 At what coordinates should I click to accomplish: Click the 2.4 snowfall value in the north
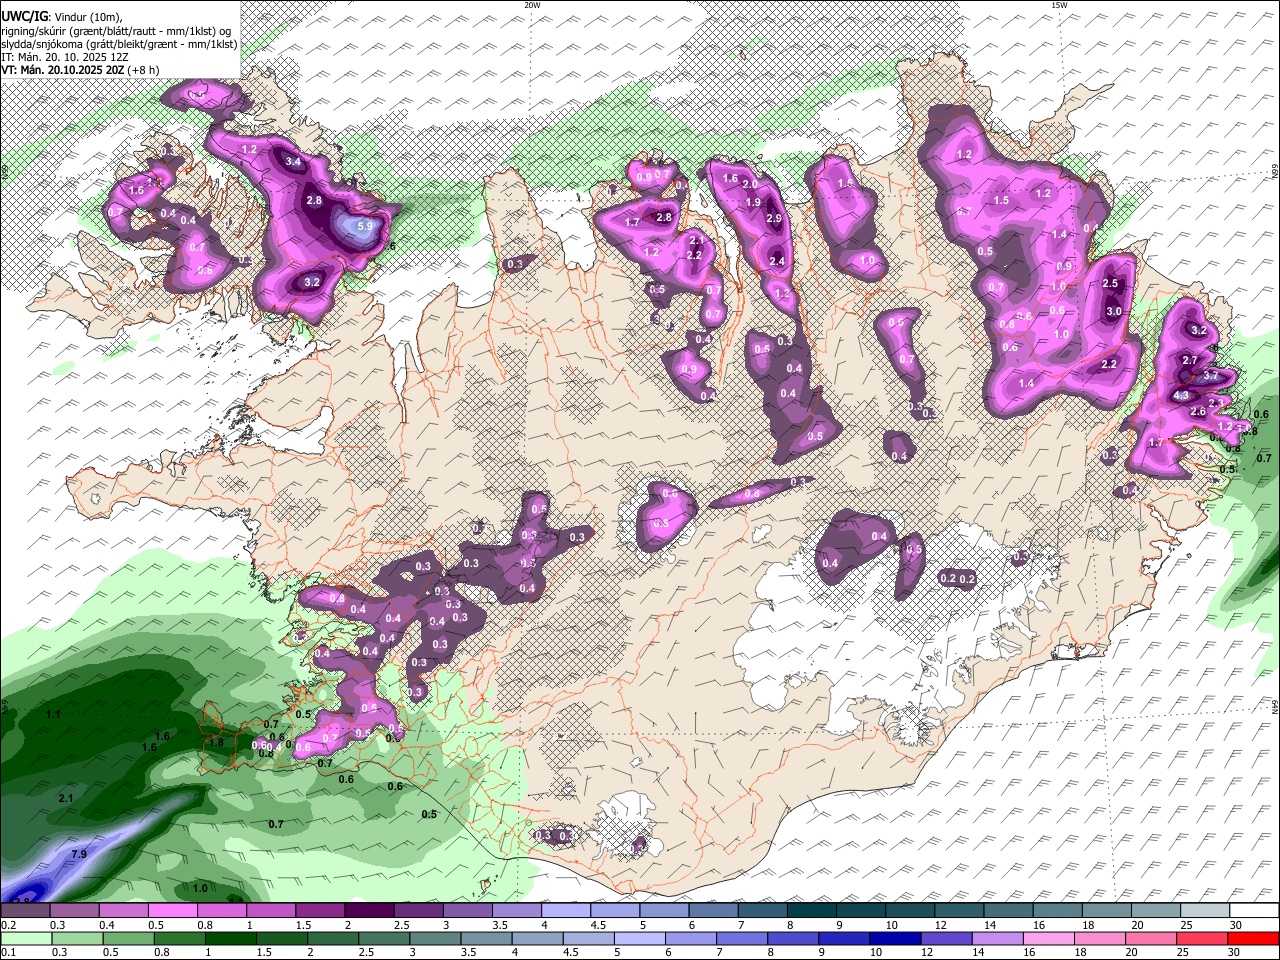point(777,262)
